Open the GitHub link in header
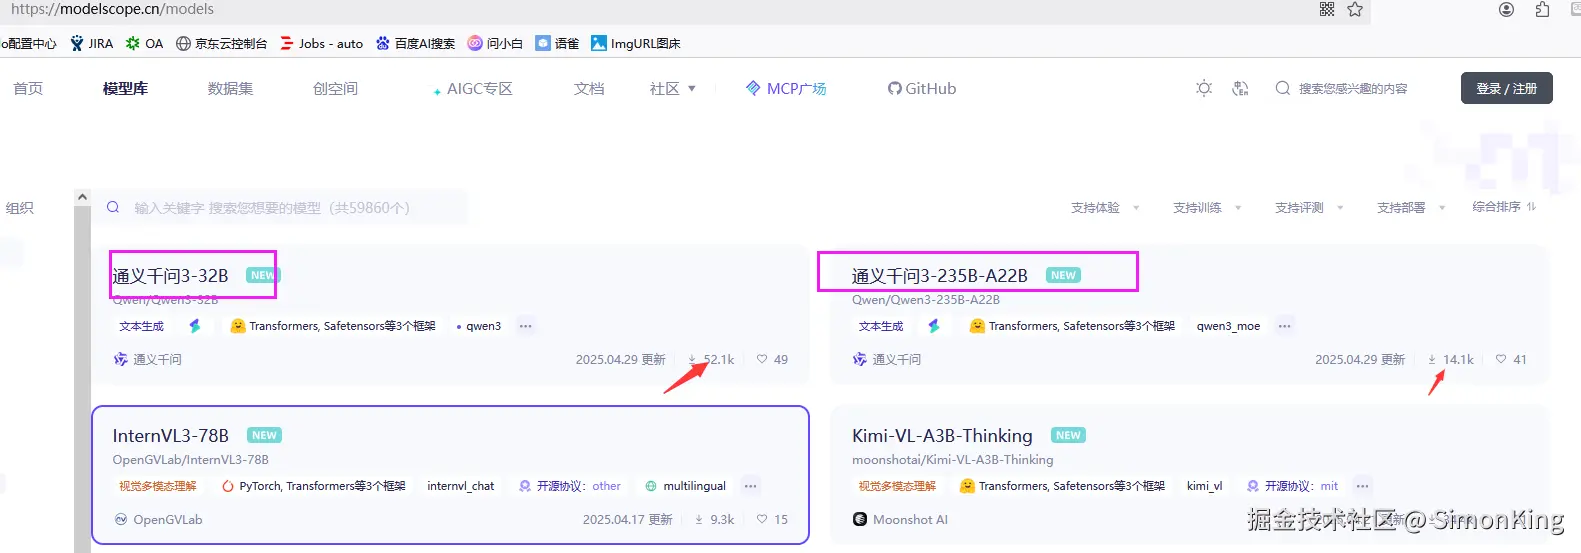This screenshot has width=1581, height=553. tap(922, 88)
